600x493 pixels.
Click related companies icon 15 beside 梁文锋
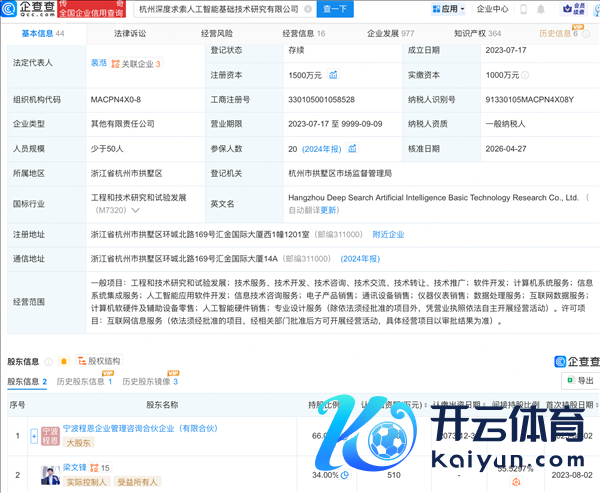point(99,468)
